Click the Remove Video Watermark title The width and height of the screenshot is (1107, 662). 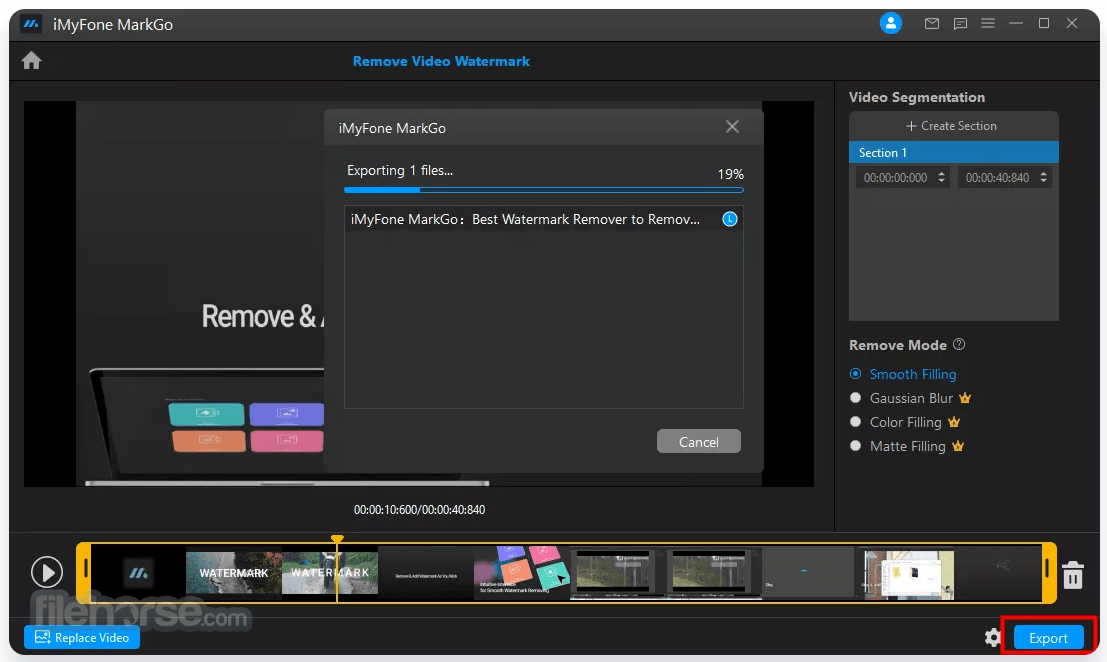pyautogui.click(x=441, y=61)
